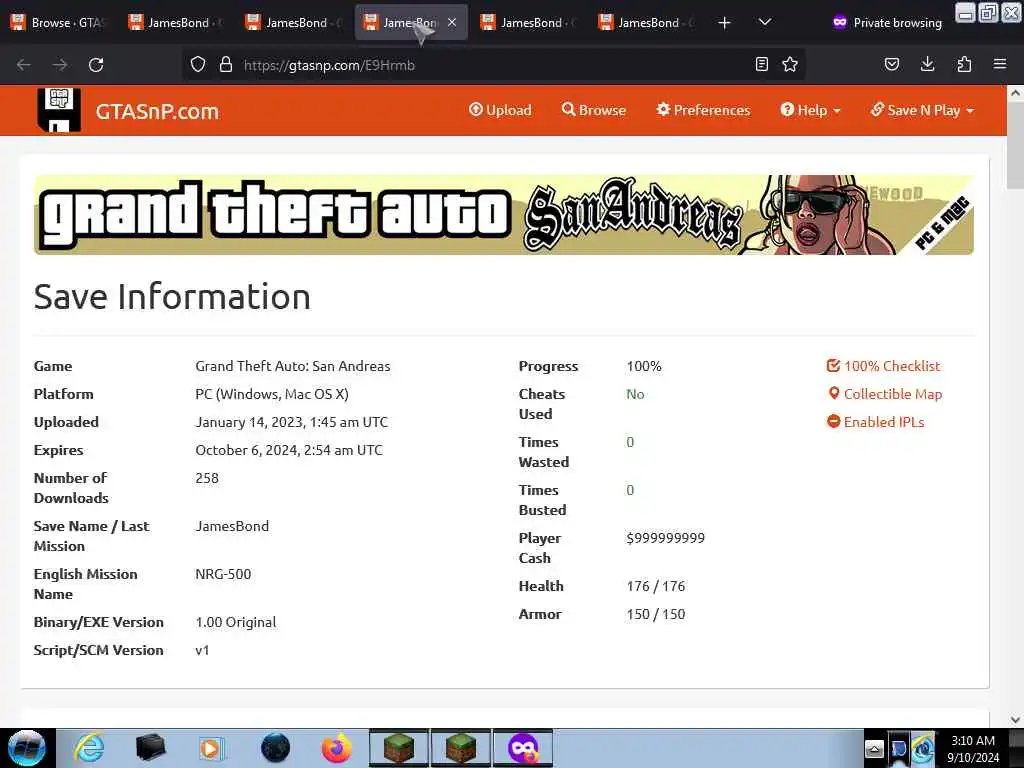Click the 176 / 176 health value
The image size is (1024, 768).
(656, 586)
